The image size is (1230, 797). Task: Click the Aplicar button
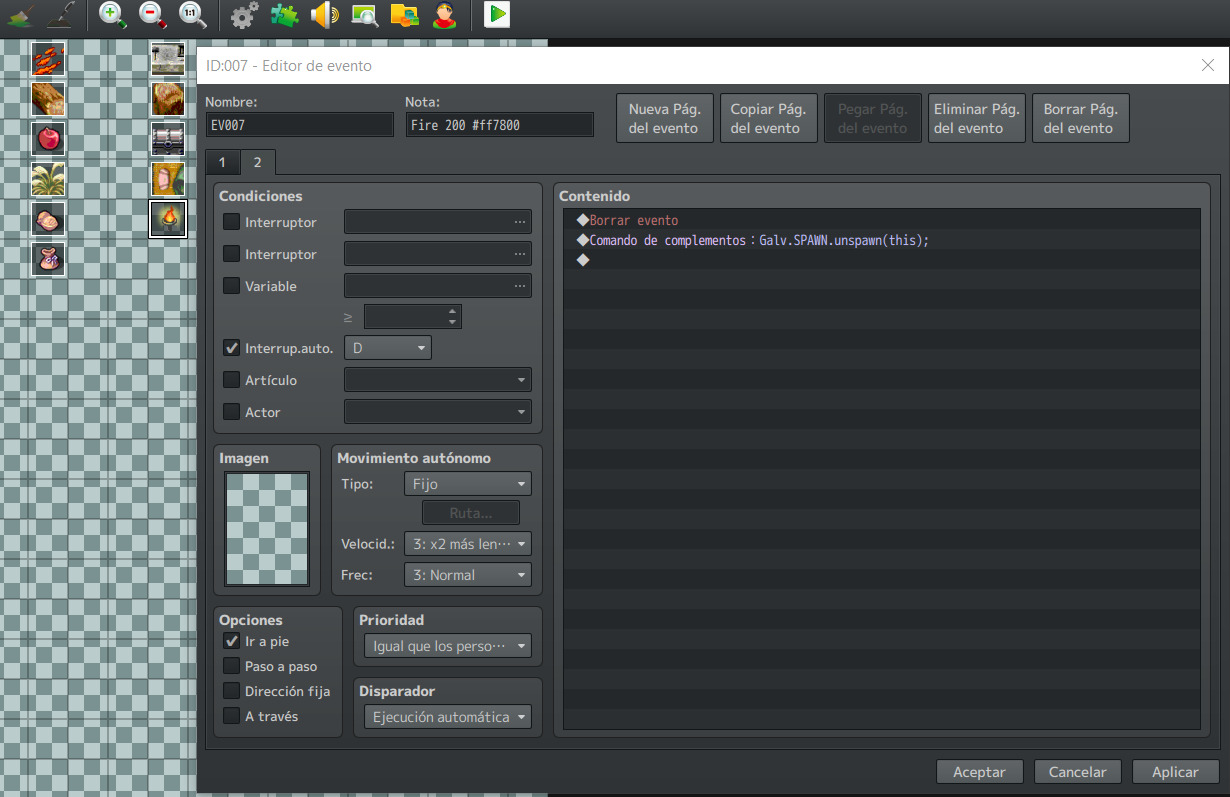[1175, 772]
